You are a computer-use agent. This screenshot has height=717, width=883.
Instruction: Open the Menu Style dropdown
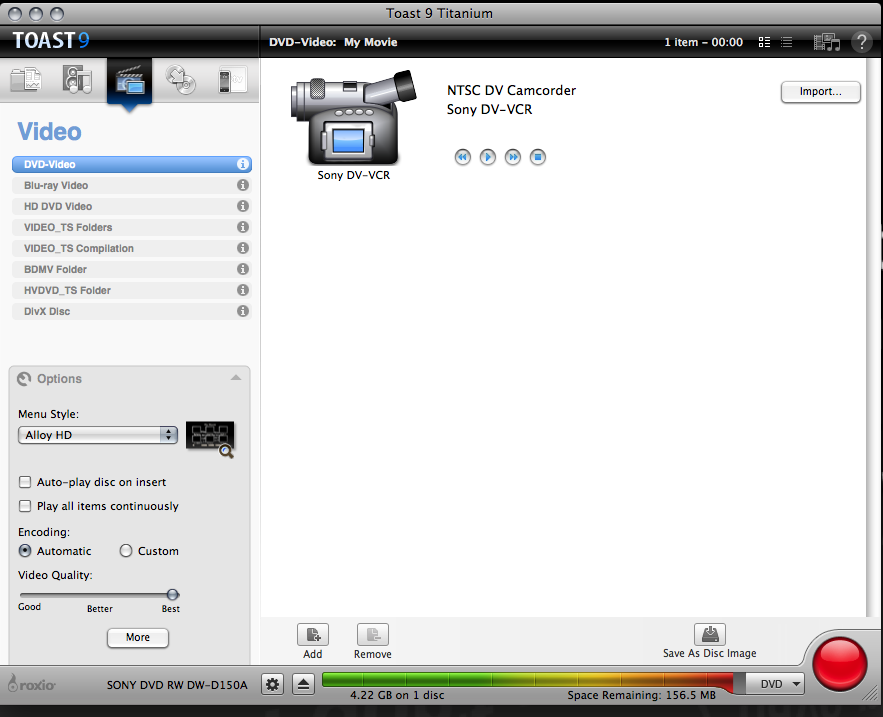coord(98,435)
